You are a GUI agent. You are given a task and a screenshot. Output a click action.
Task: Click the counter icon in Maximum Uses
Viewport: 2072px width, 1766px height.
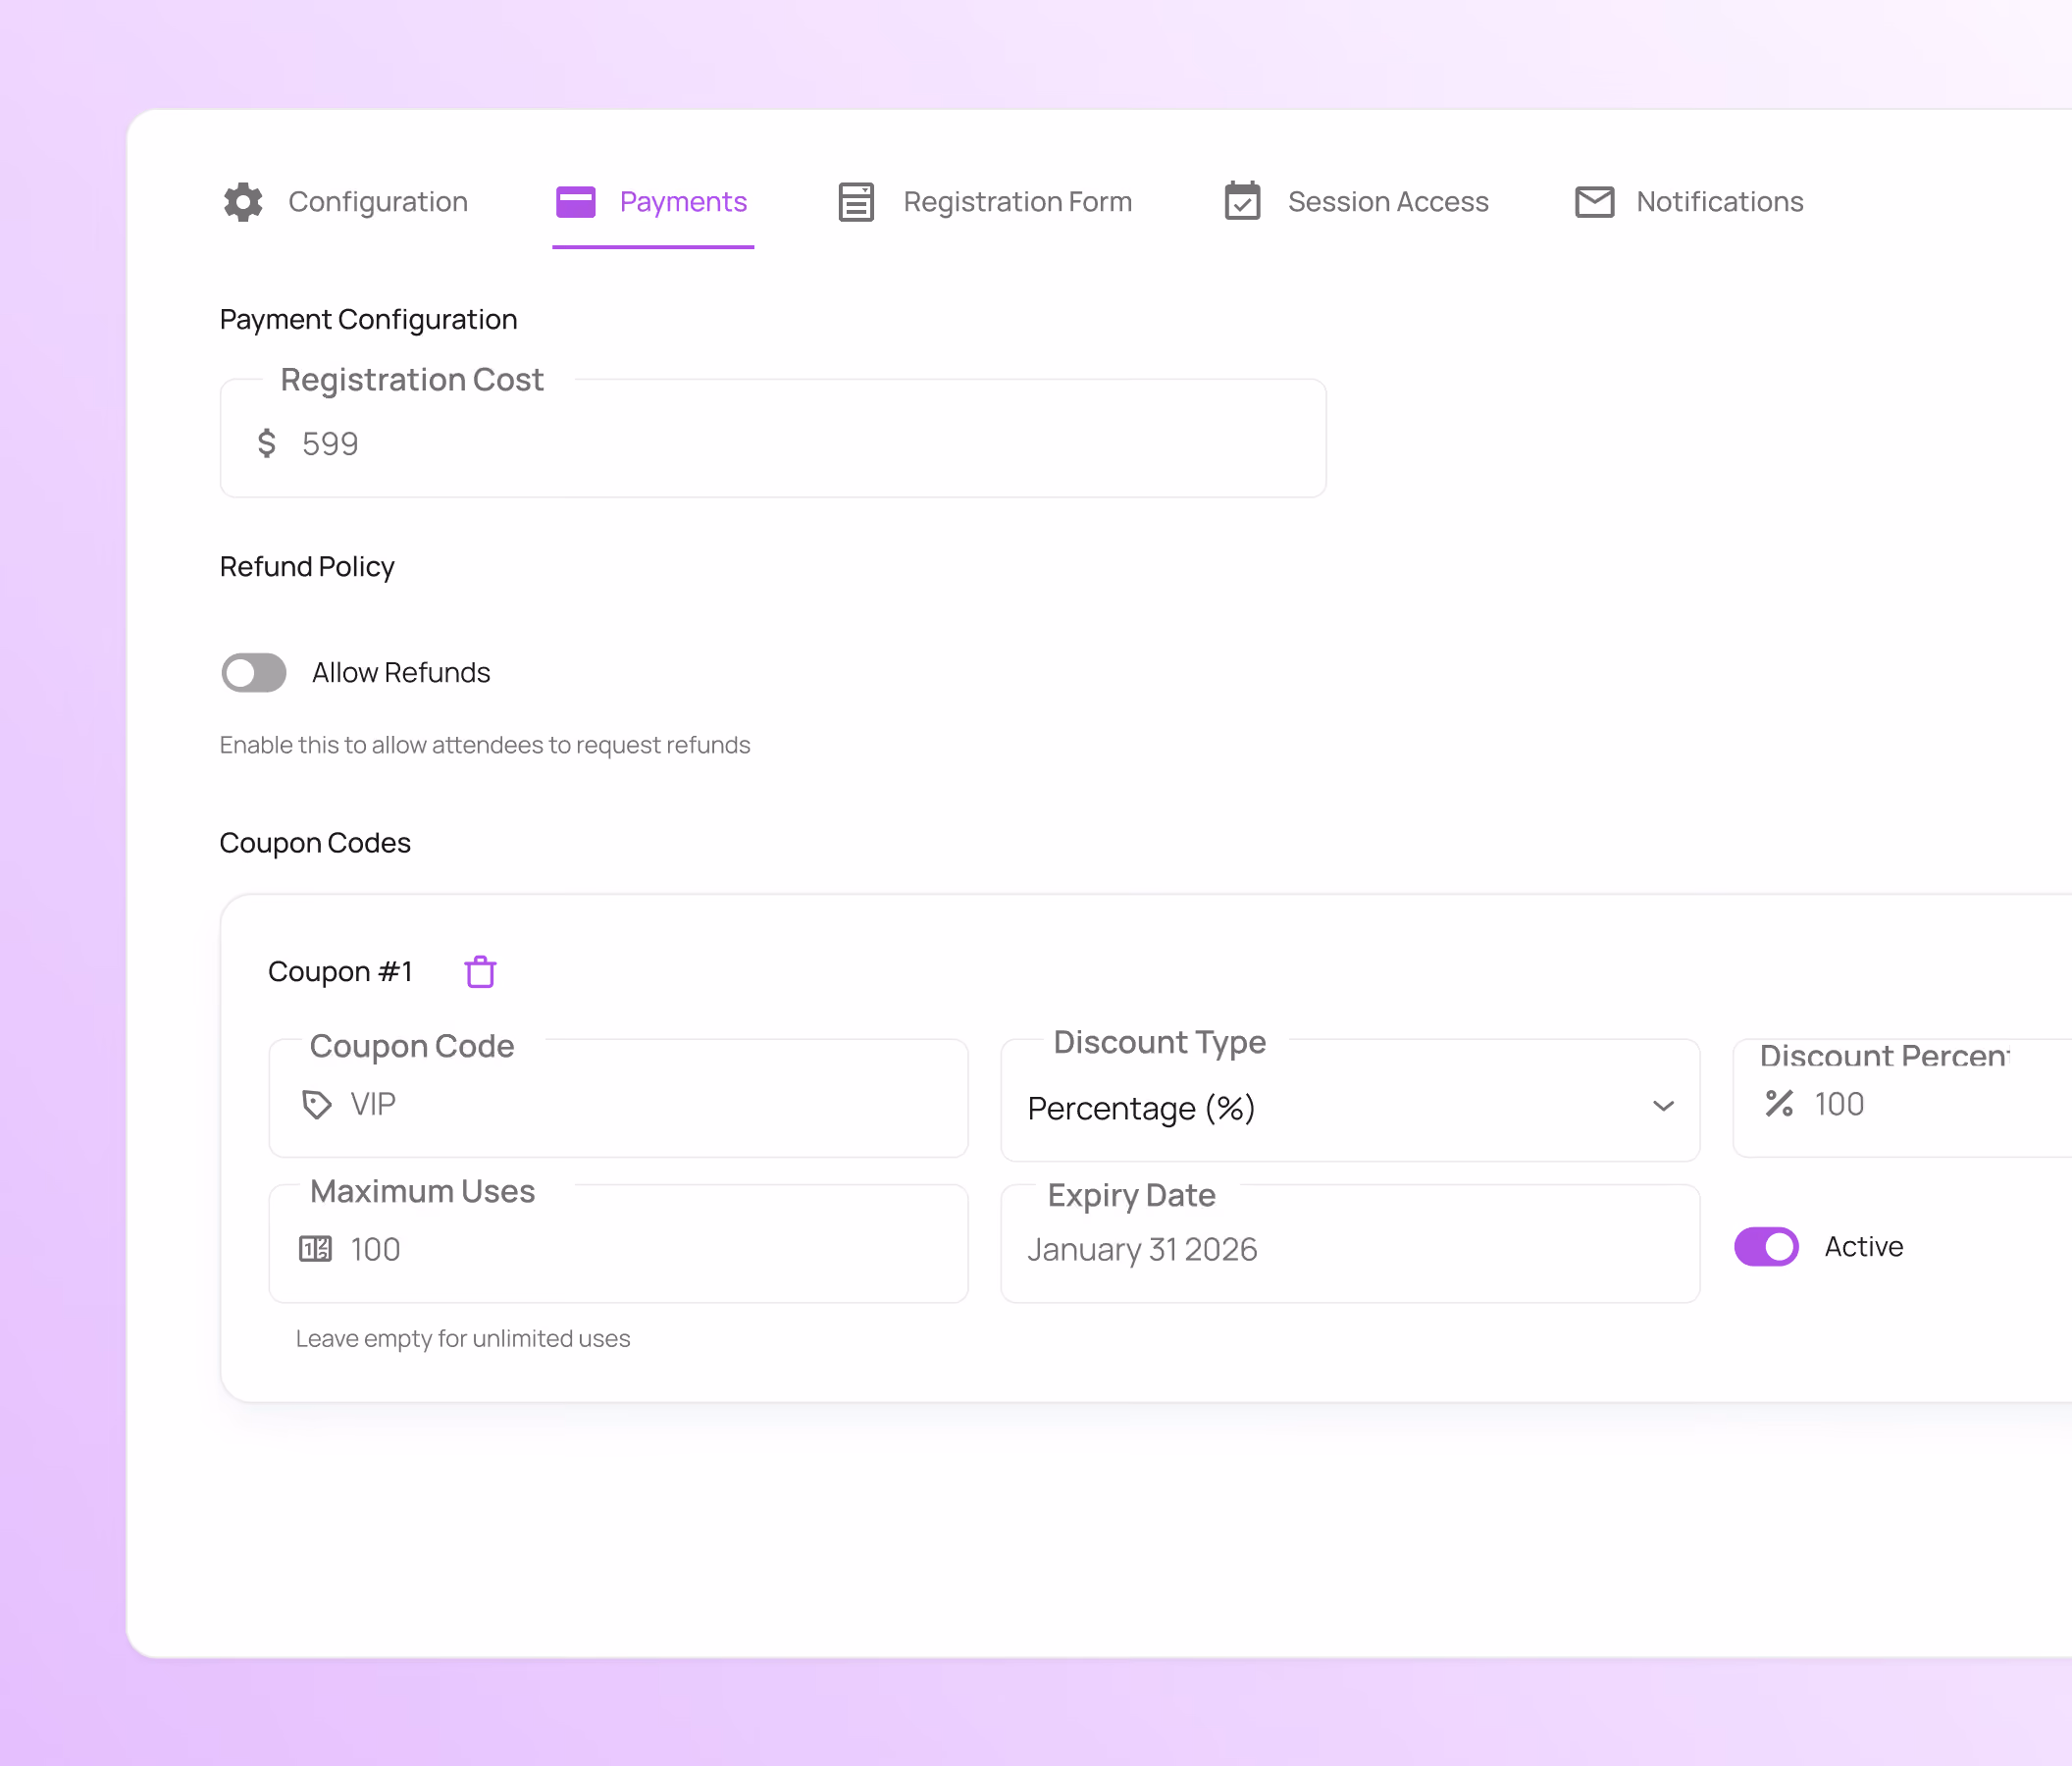[316, 1249]
